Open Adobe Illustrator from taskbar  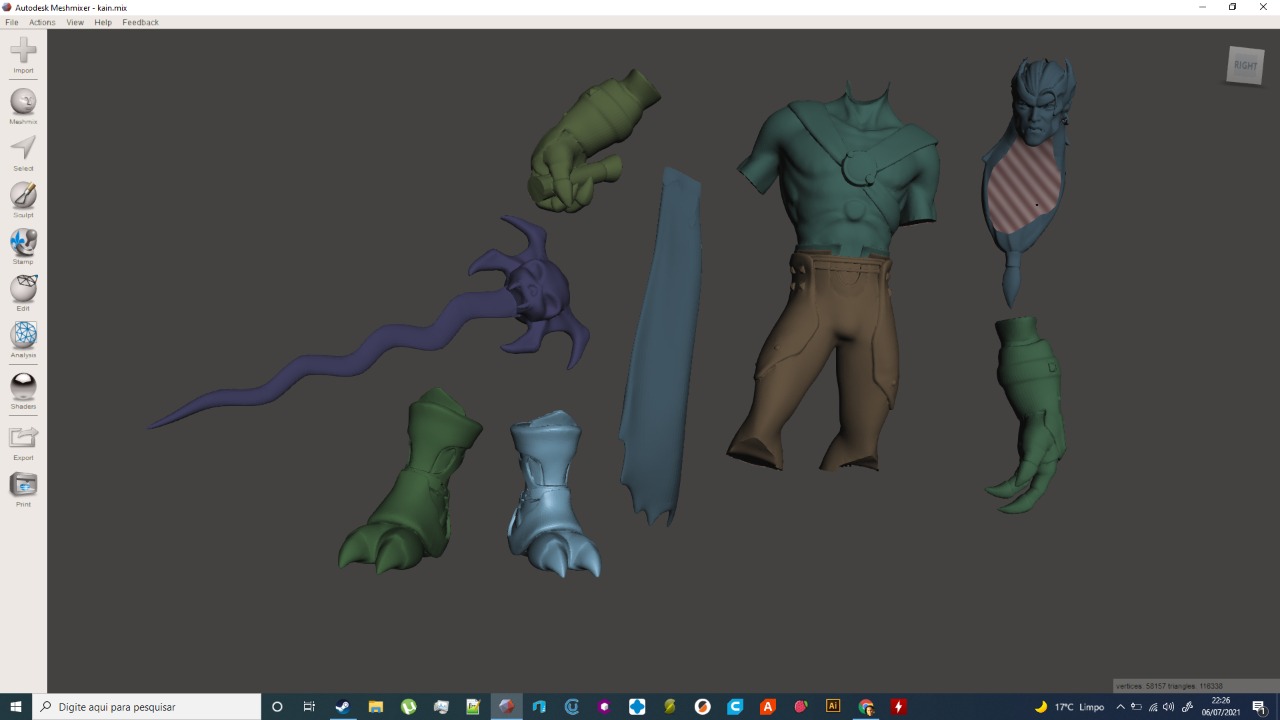pos(833,707)
